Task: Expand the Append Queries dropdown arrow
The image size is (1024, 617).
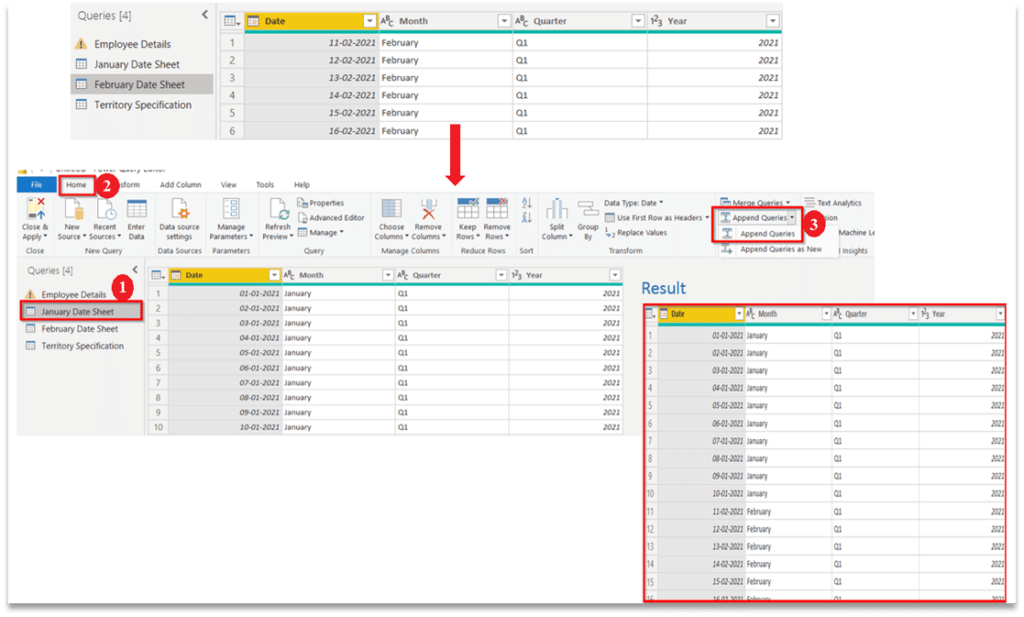Action: click(x=792, y=217)
